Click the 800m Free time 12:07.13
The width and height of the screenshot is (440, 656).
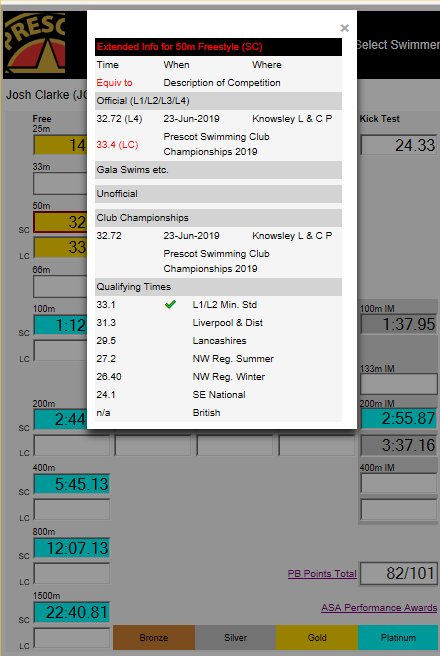72,548
